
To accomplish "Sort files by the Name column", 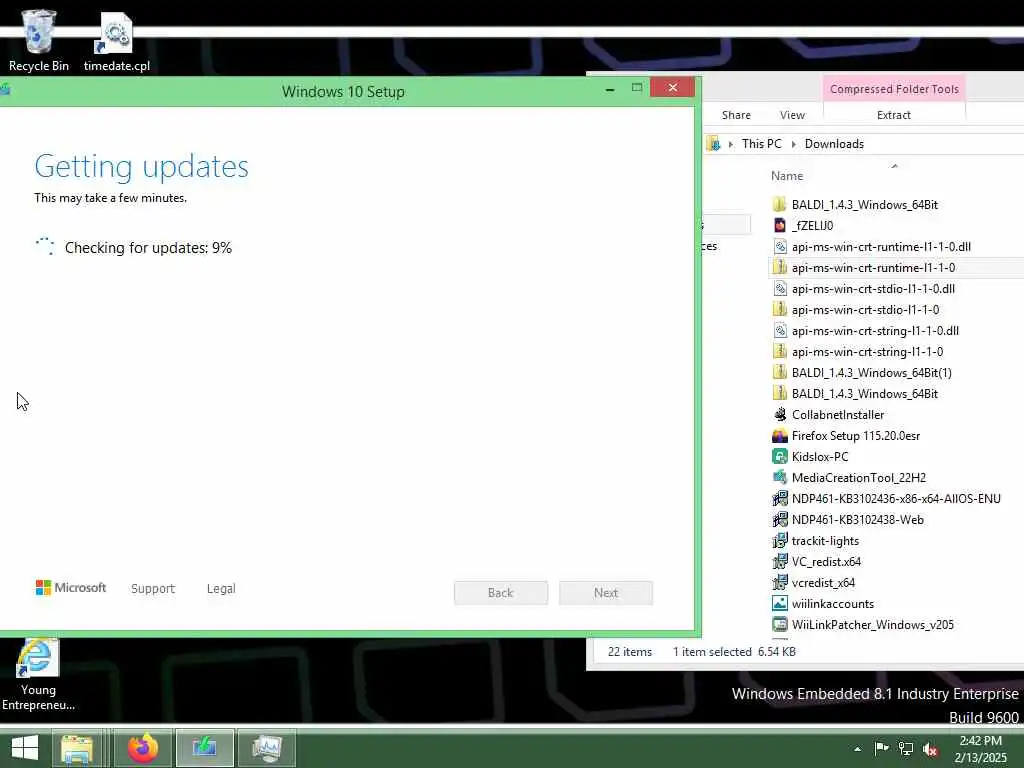I will [787, 176].
